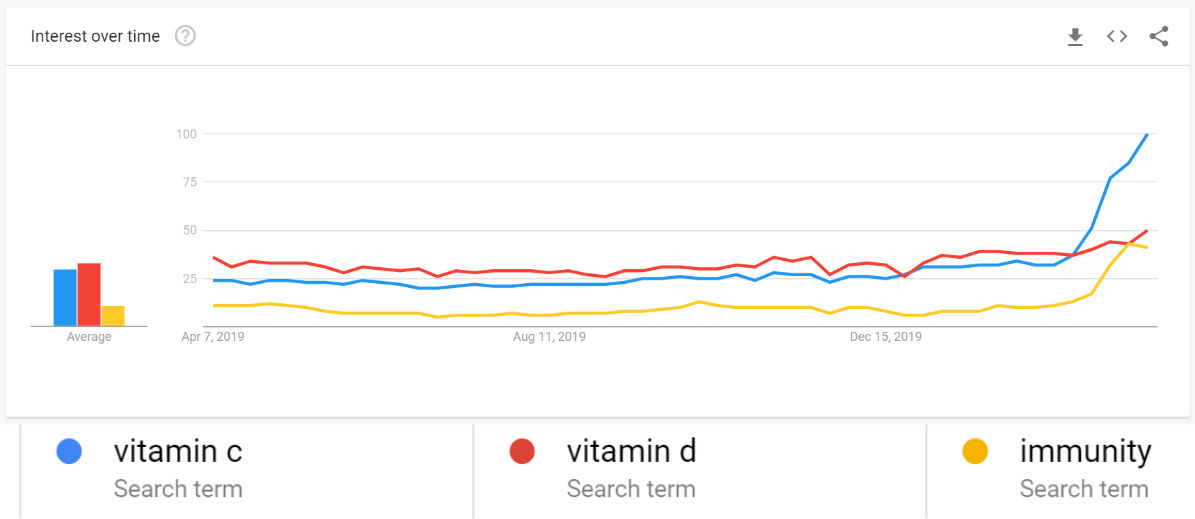Click the 100 y-axis label
Viewport: 1195px width, 519px height.
coord(186,134)
